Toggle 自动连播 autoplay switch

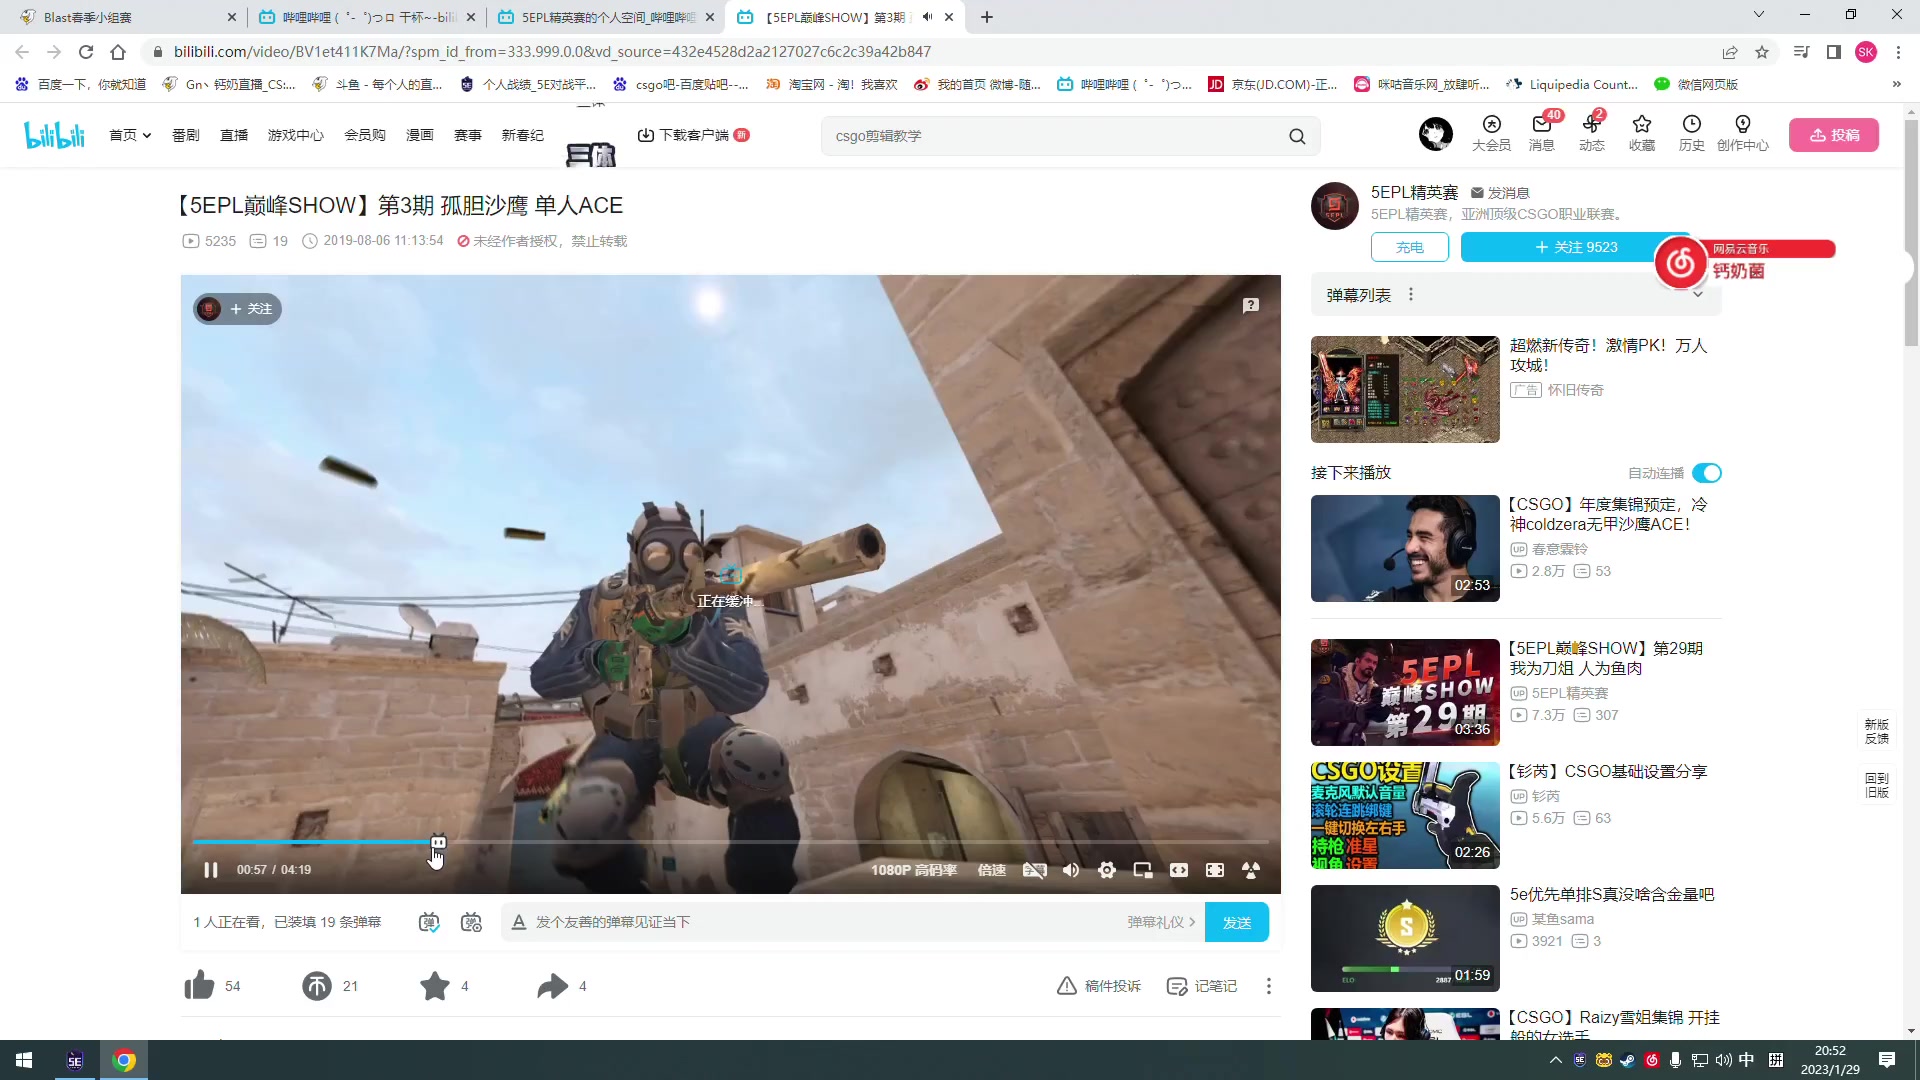point(1707,473)
